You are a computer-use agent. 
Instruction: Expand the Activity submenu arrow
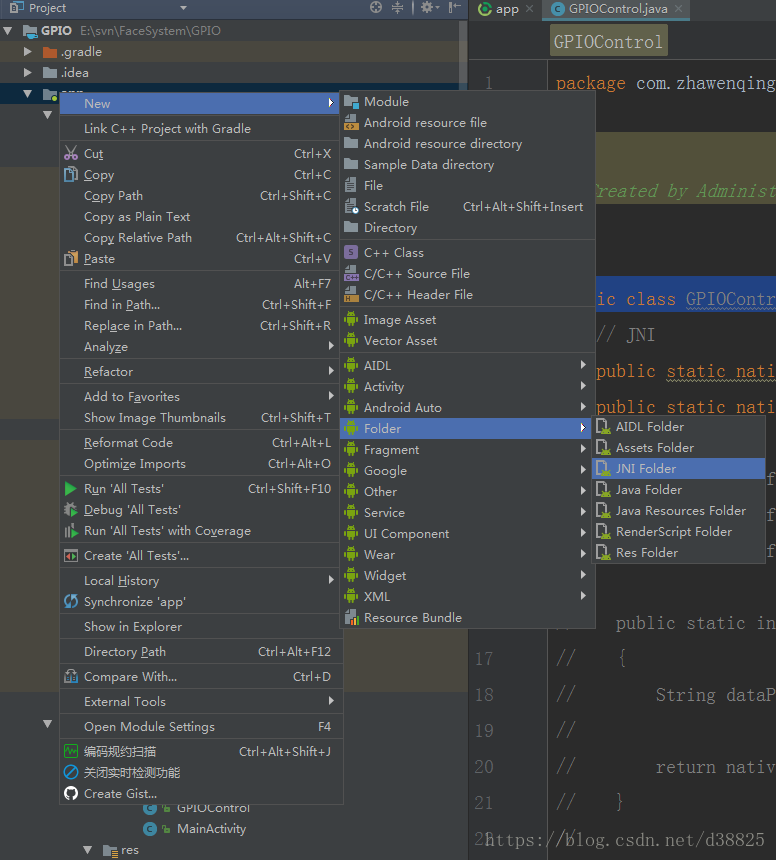(583, 386)
